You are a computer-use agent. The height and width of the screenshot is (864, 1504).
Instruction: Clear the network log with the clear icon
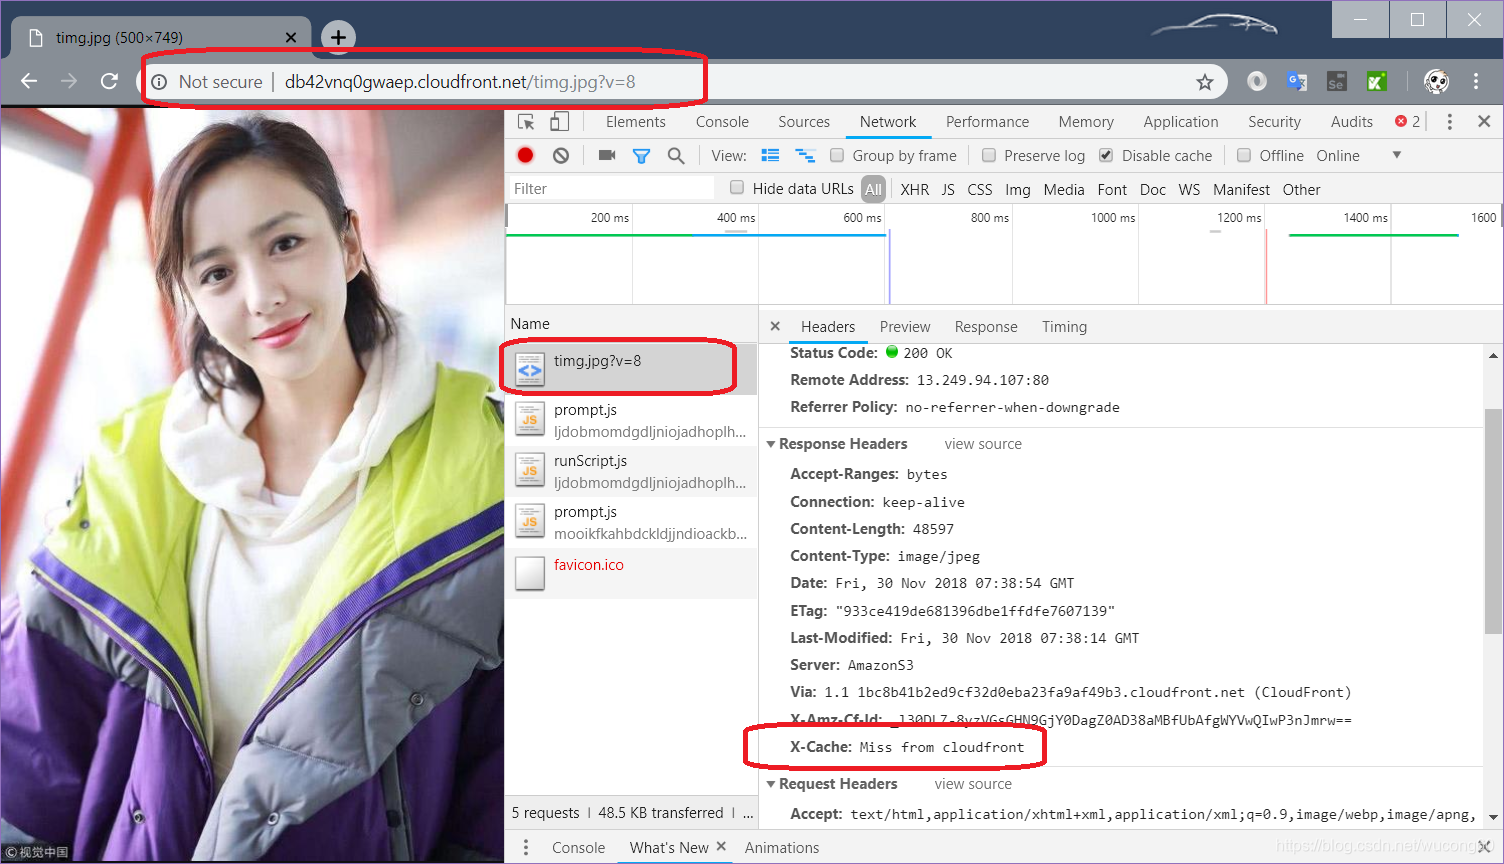pyautogui.click(x=561, y=155)
